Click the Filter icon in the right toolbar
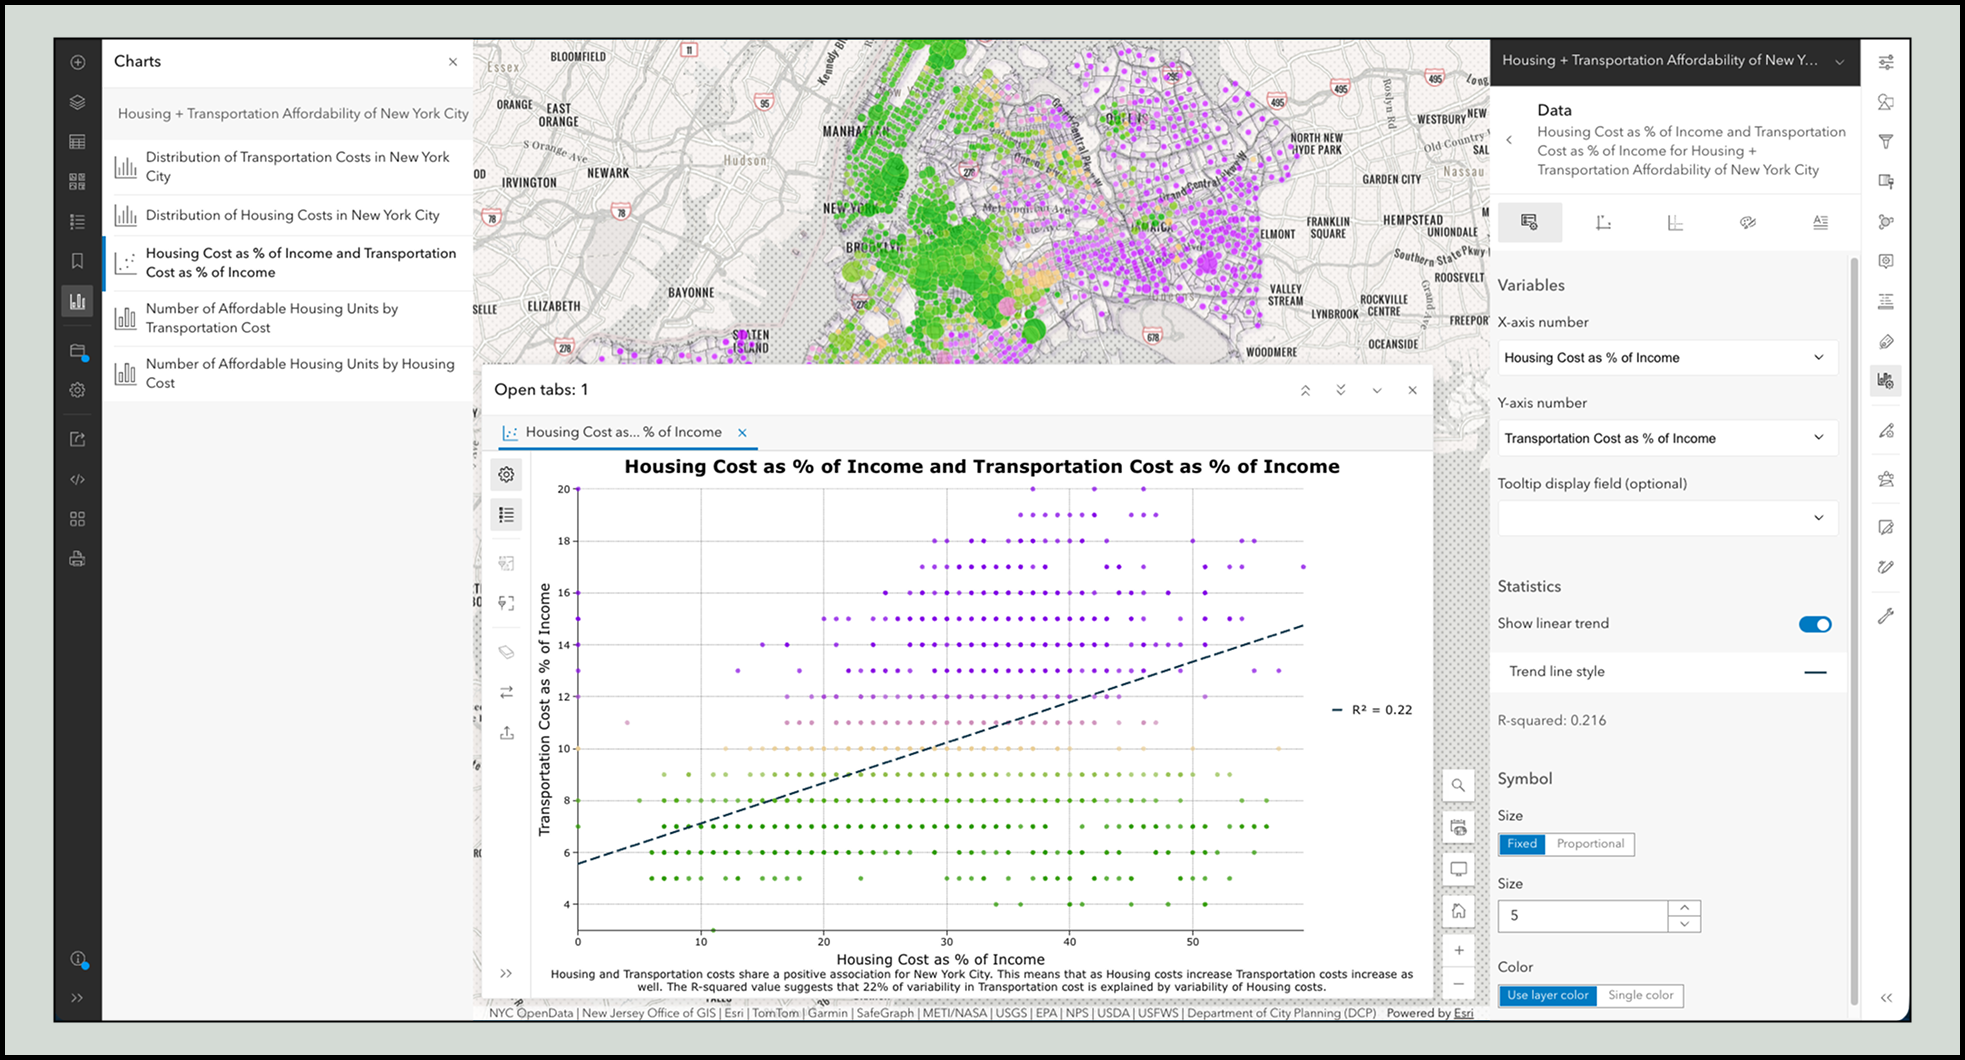Image resolution: width=1965 pixels, height=1060 pixels. point(1887,141)
